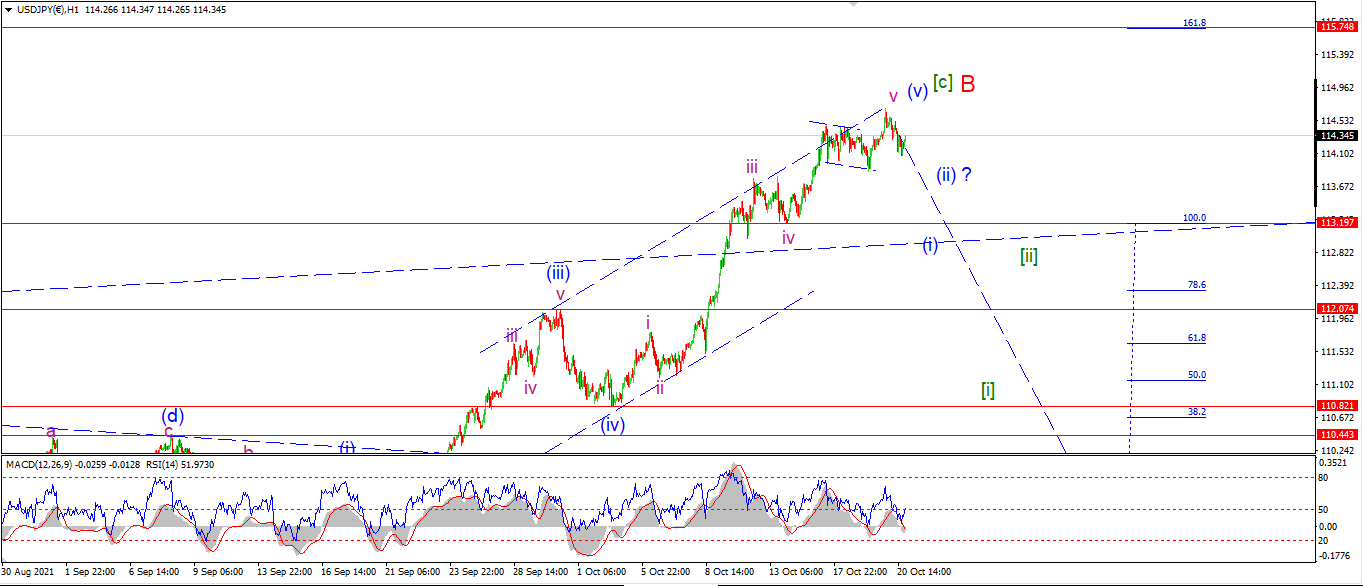This screenshot has width=1363, height=586.
Task: Select the blue (iii) wave label
Action: coord(558,272)
